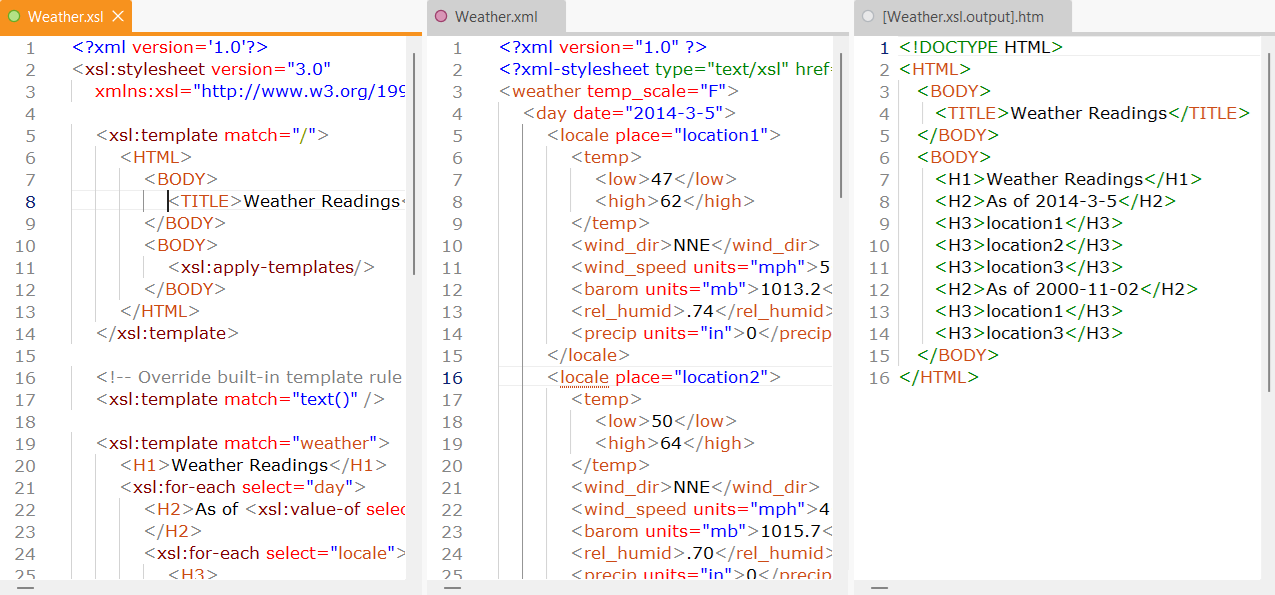Click horizontal scroll handle under Weather.xsl pane

[25, 588]
